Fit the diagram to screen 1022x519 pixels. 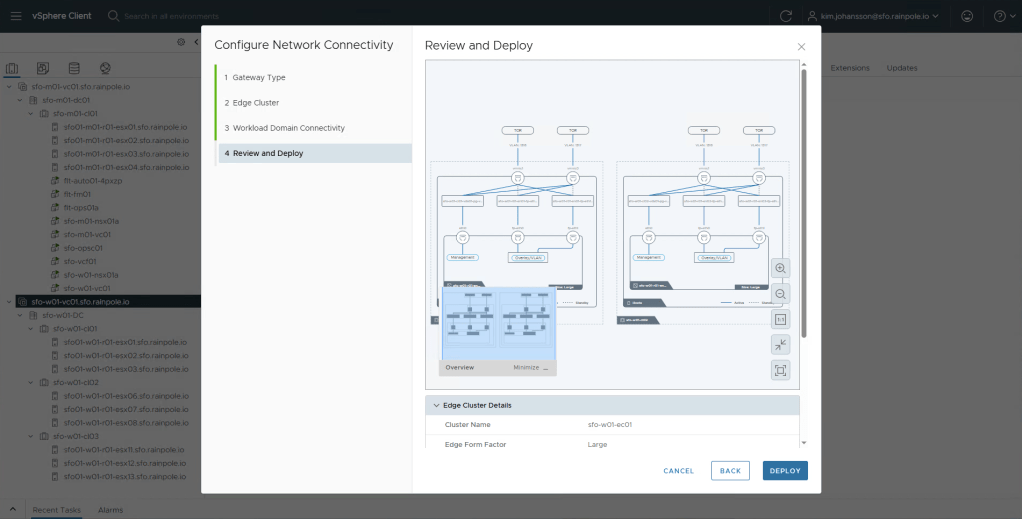point(781,370)
